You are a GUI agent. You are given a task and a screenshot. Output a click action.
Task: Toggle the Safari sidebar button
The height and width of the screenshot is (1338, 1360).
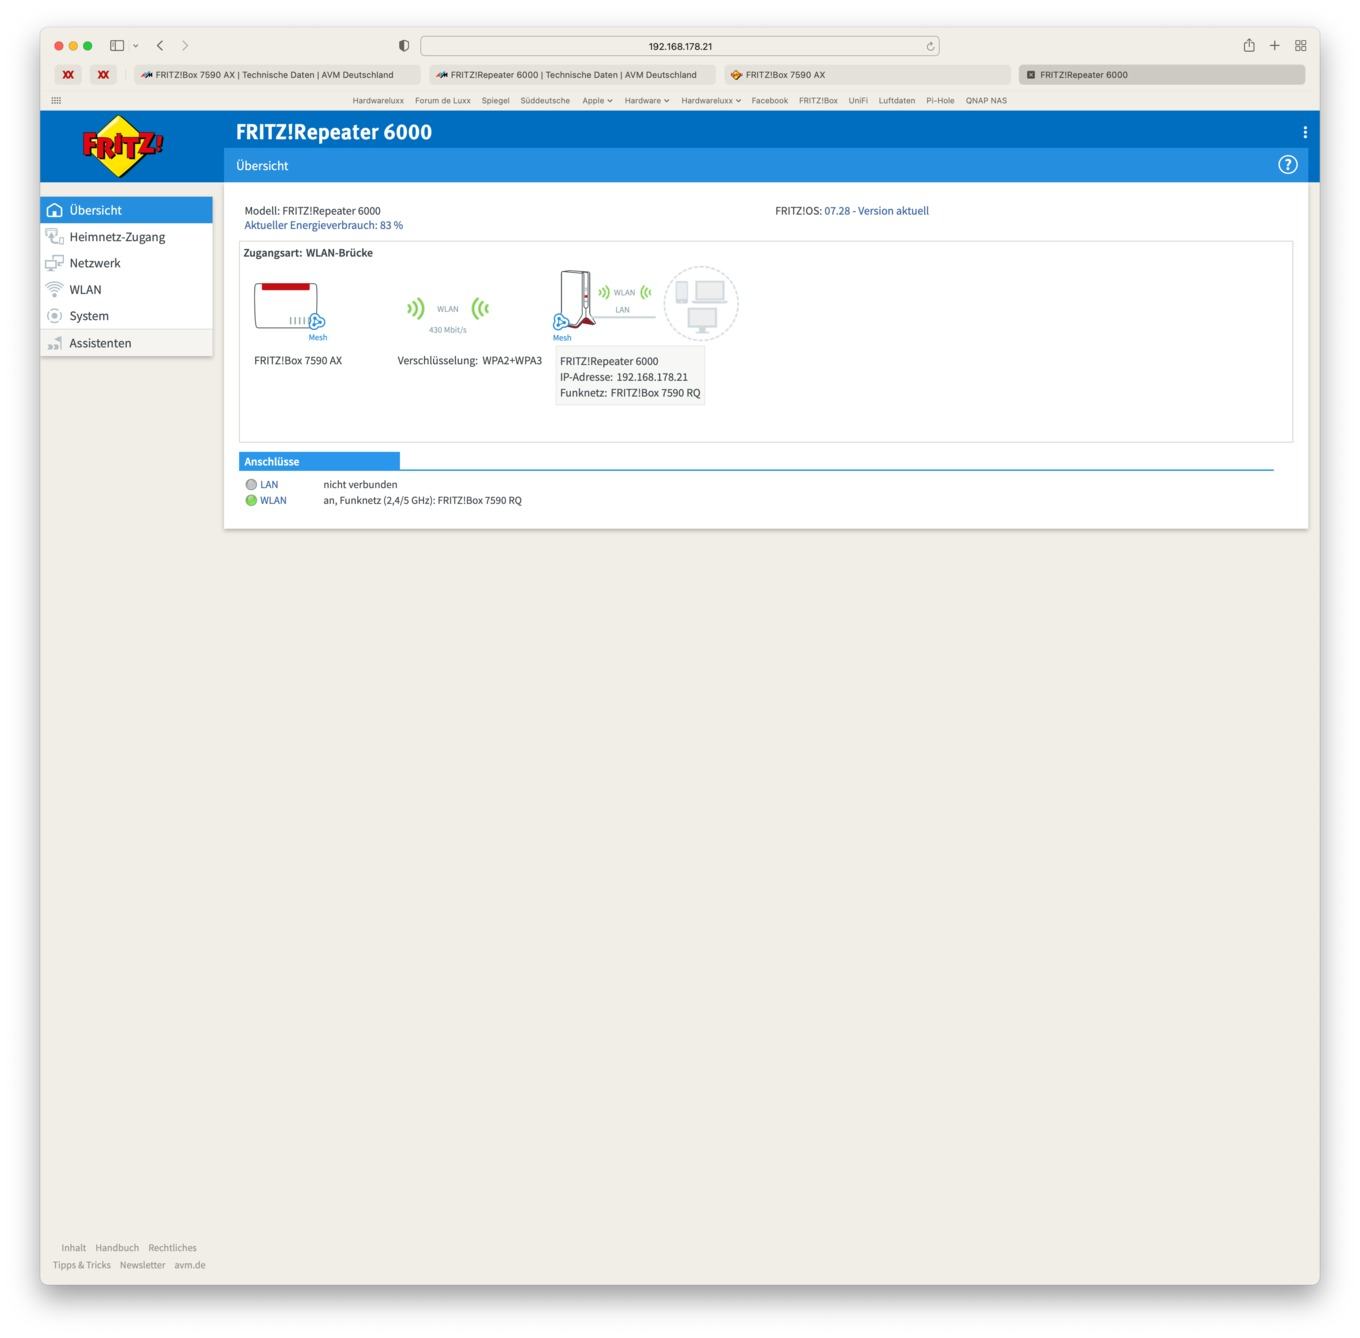[117, 46]
